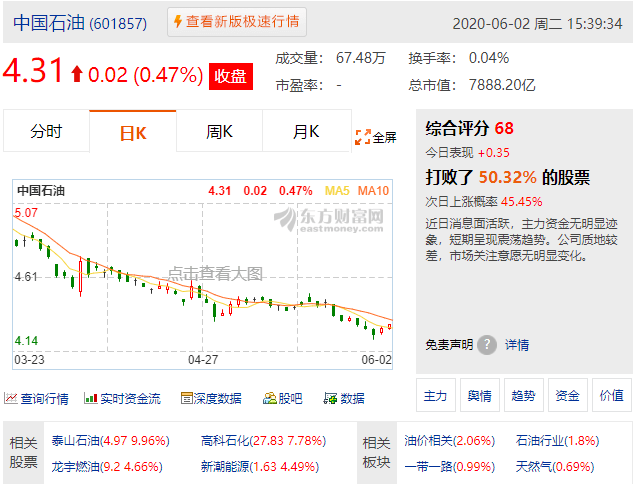The height and width of the screenshot is (484, 633).
Task: Click the MA10 legend label on chart
Action: pyautogui.click(x=373, y=191)
